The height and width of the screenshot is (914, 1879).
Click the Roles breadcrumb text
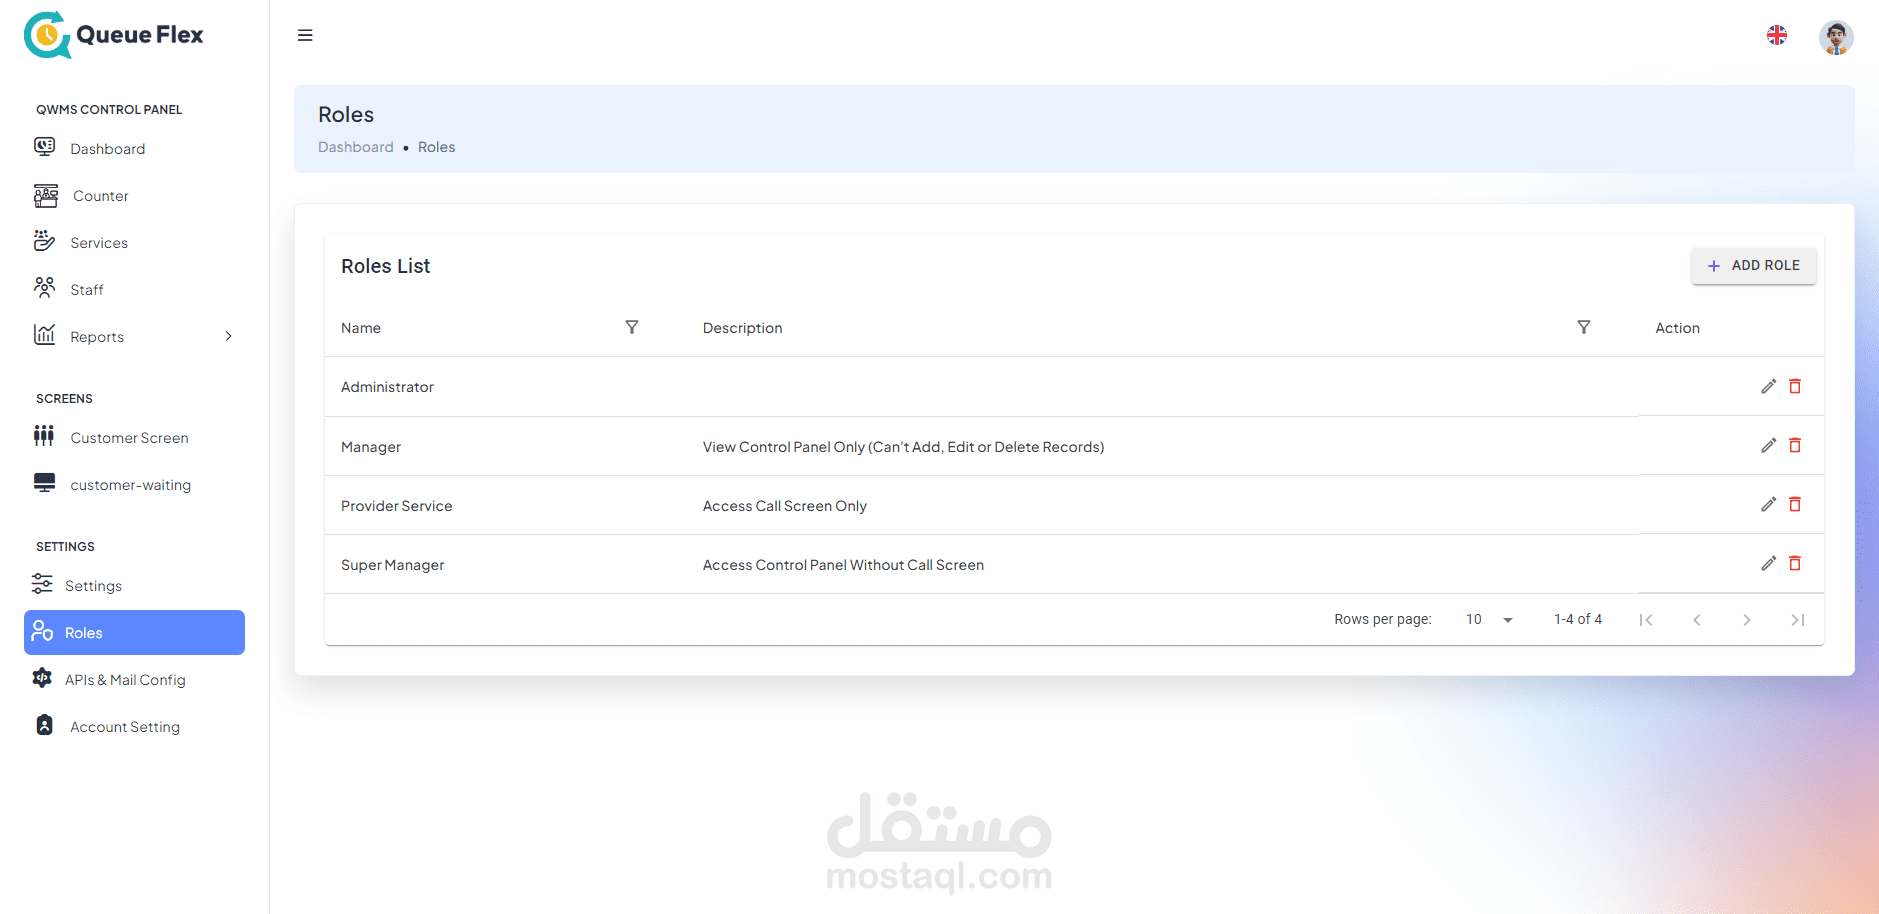437,147
